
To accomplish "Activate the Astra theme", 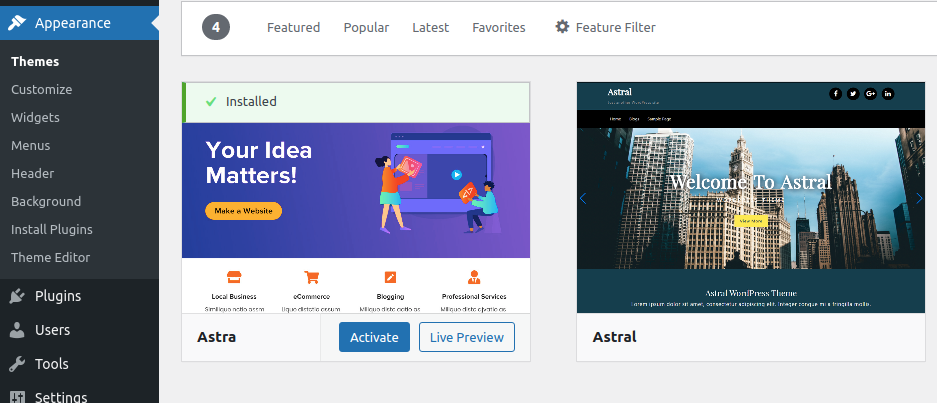I will pyautogui.click(x=374, y=337).
